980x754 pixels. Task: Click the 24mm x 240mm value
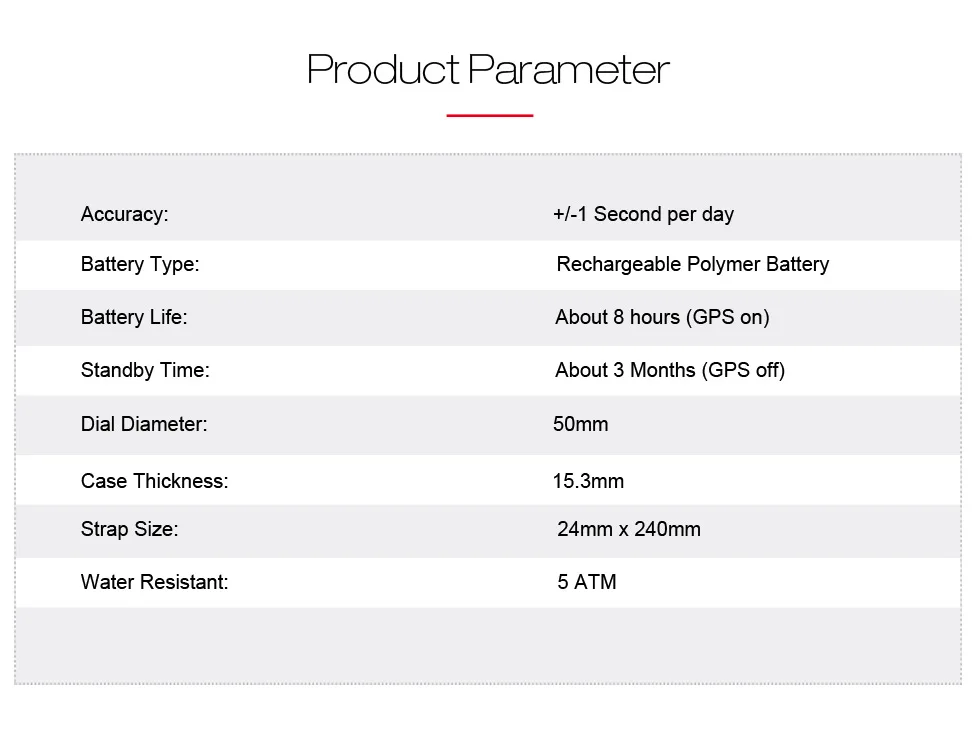tap(629, 529)
